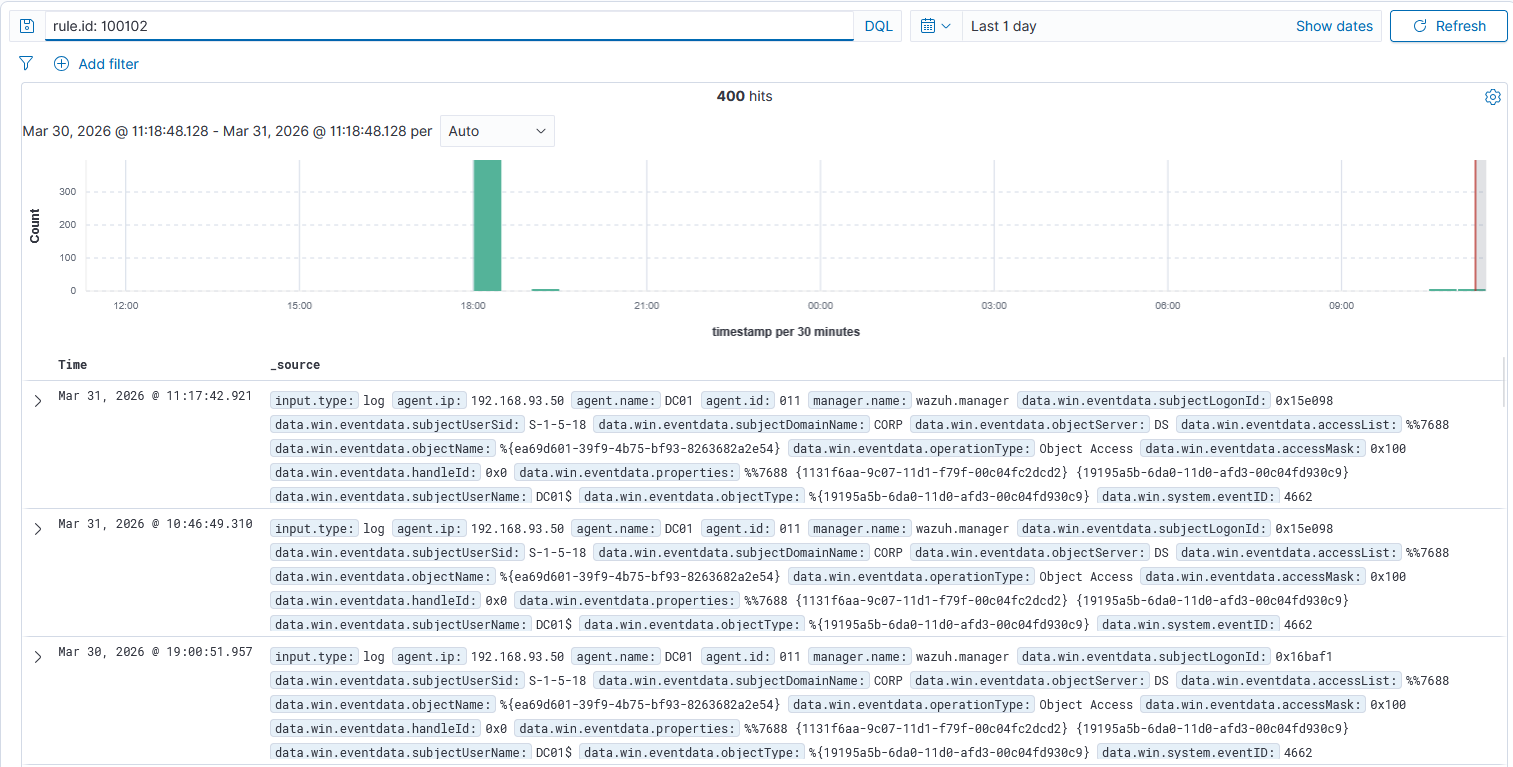Click the timestamp per 30 minutes label

pos(785,331)
